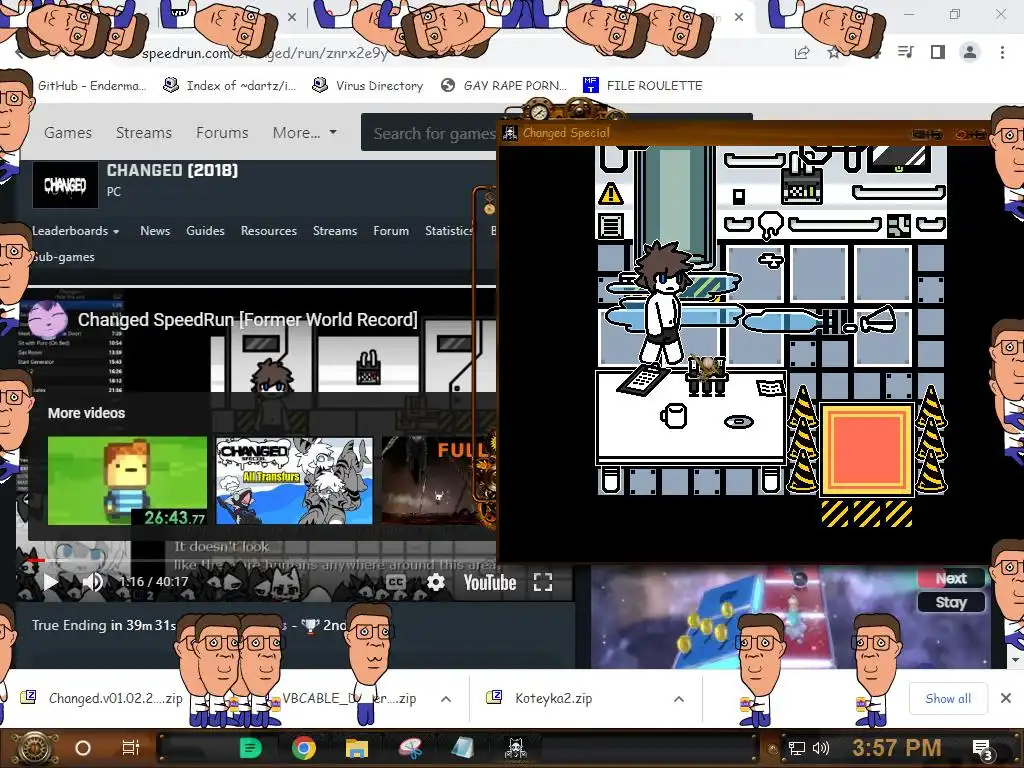
Task: Play the YouTube video
Action: pyautogui.click(x=50, y=582)
